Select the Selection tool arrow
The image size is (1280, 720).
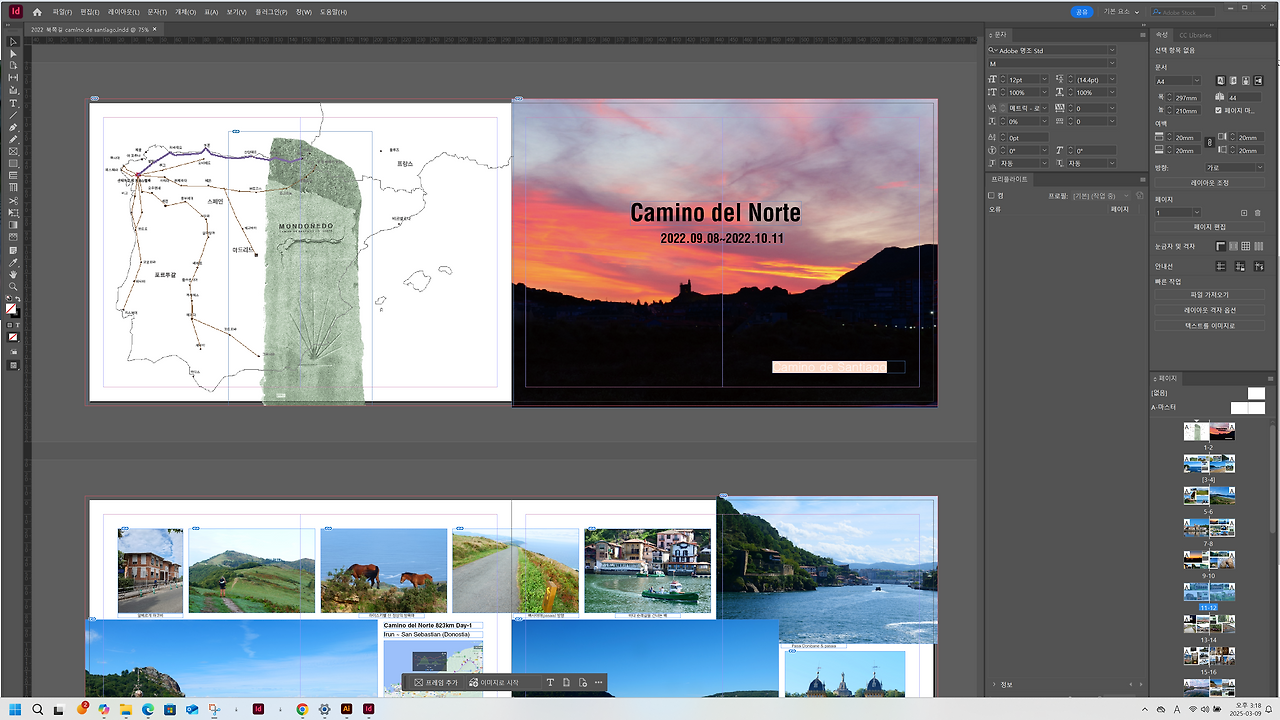point(13,42)
